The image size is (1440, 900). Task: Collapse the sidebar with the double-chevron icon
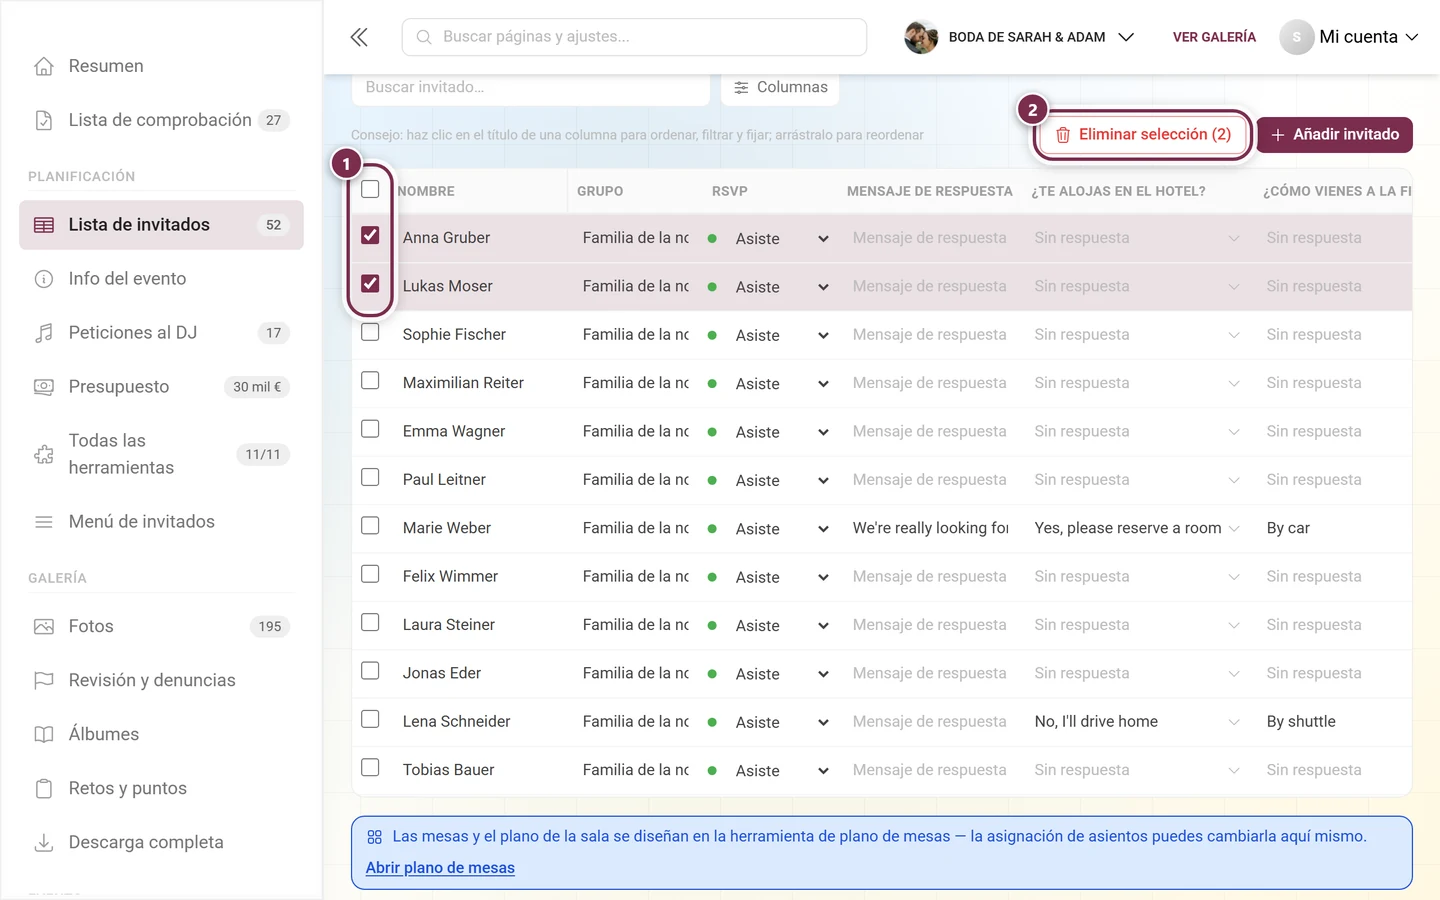tap(359, 37)
